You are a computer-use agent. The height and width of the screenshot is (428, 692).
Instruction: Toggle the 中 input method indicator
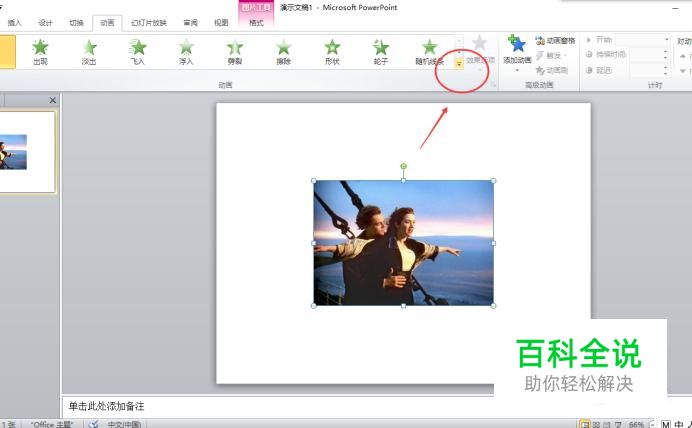pyautogui.click(x=679, y=424)
